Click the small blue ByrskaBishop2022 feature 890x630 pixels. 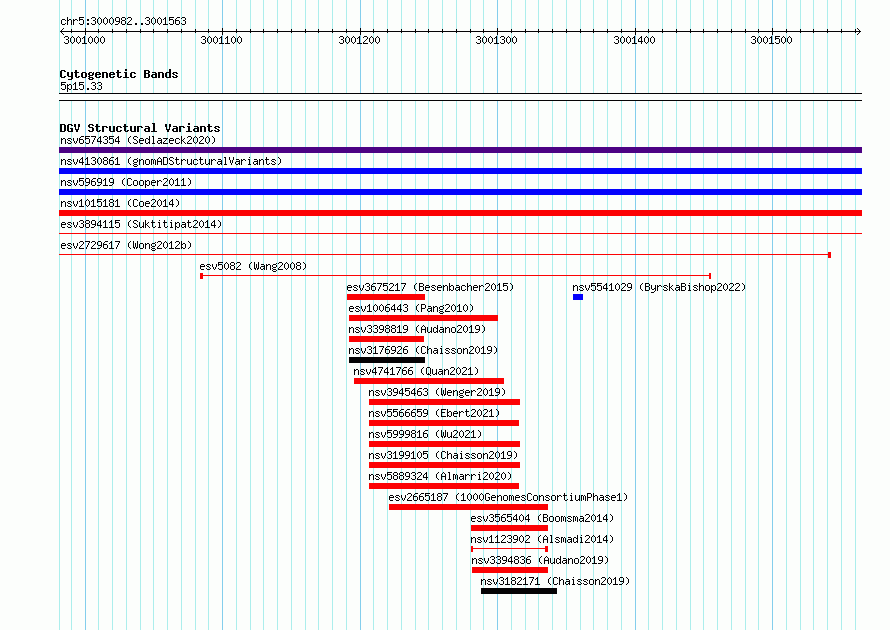pyautogui.click(x=578, y=297)
